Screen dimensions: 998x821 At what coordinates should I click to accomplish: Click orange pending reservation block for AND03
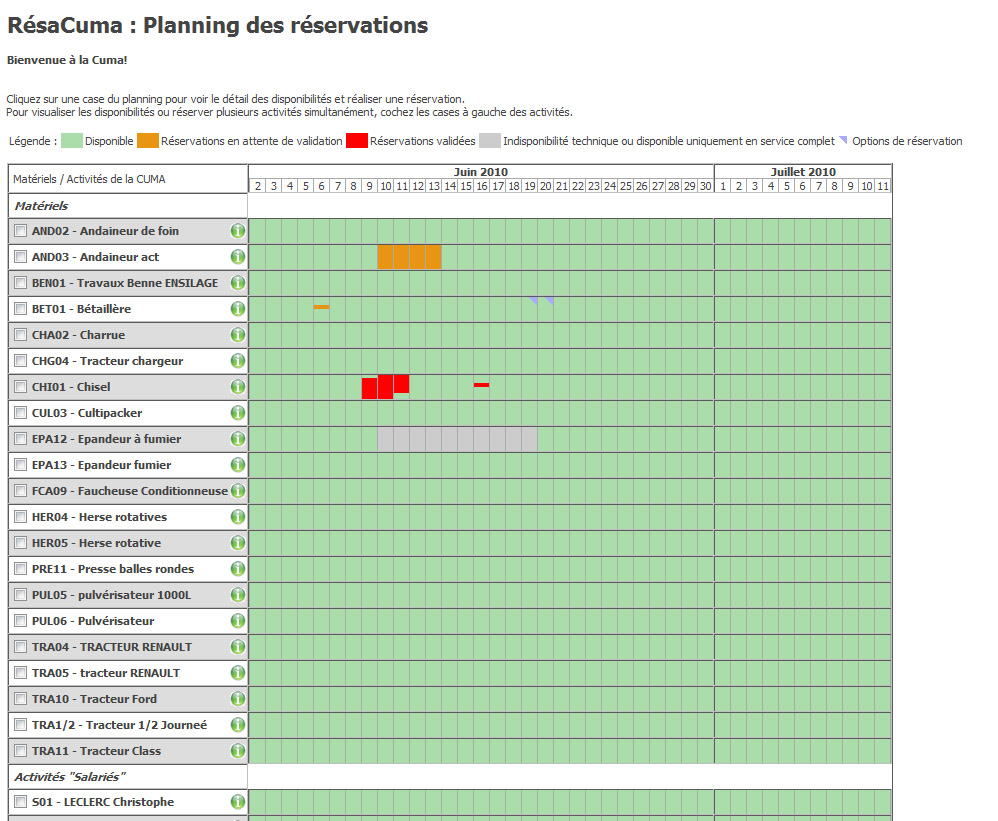point(409,257)
